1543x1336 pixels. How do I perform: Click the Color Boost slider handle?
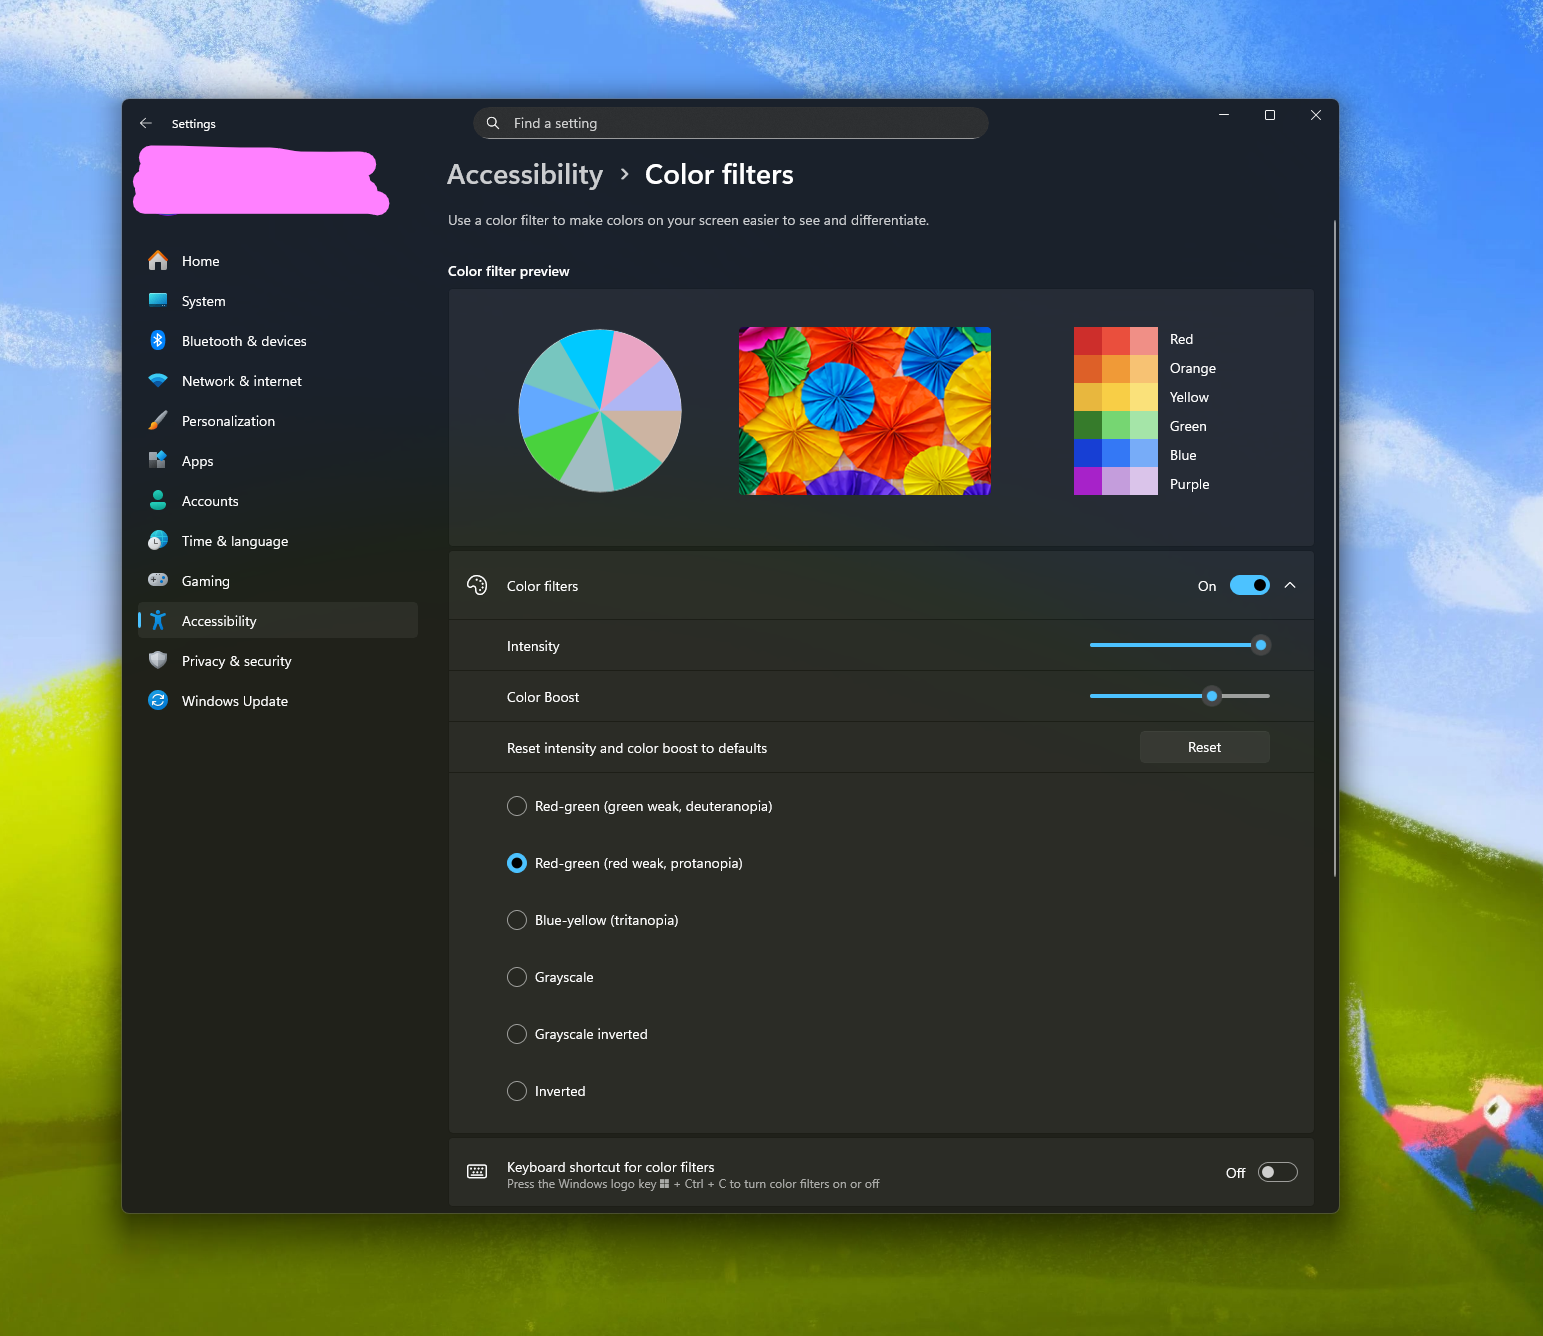point(1212,696)
